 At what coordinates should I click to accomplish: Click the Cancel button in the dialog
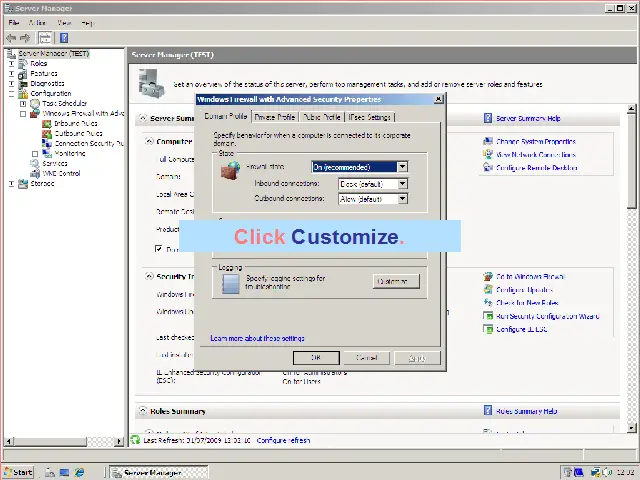coord(367,358)
